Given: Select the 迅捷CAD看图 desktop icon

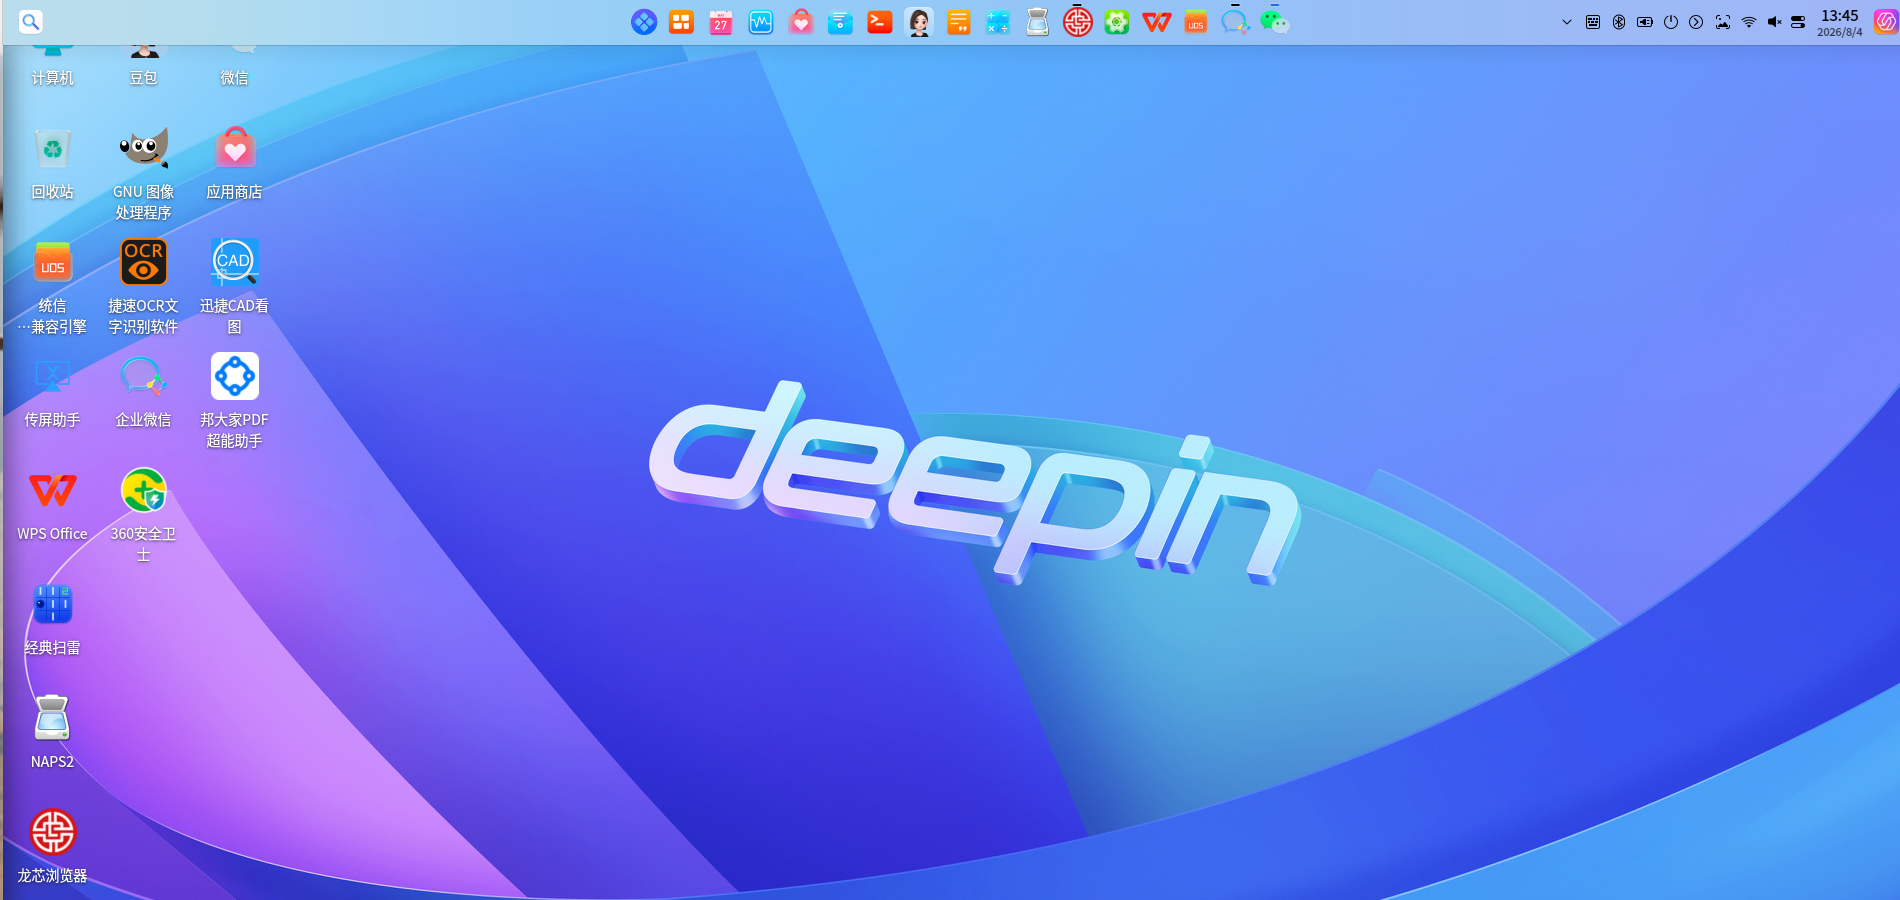Looking at the screenshot, I should point(234,286).
